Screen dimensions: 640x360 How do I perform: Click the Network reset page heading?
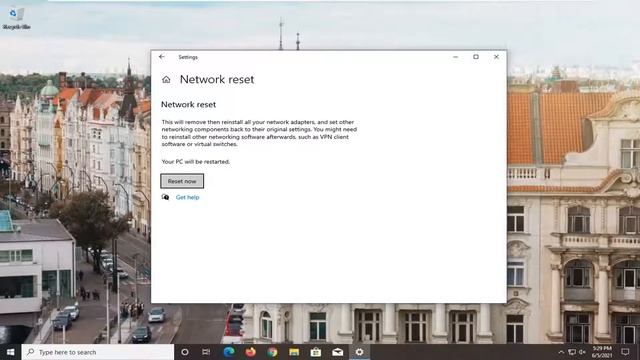coord(217,80)
